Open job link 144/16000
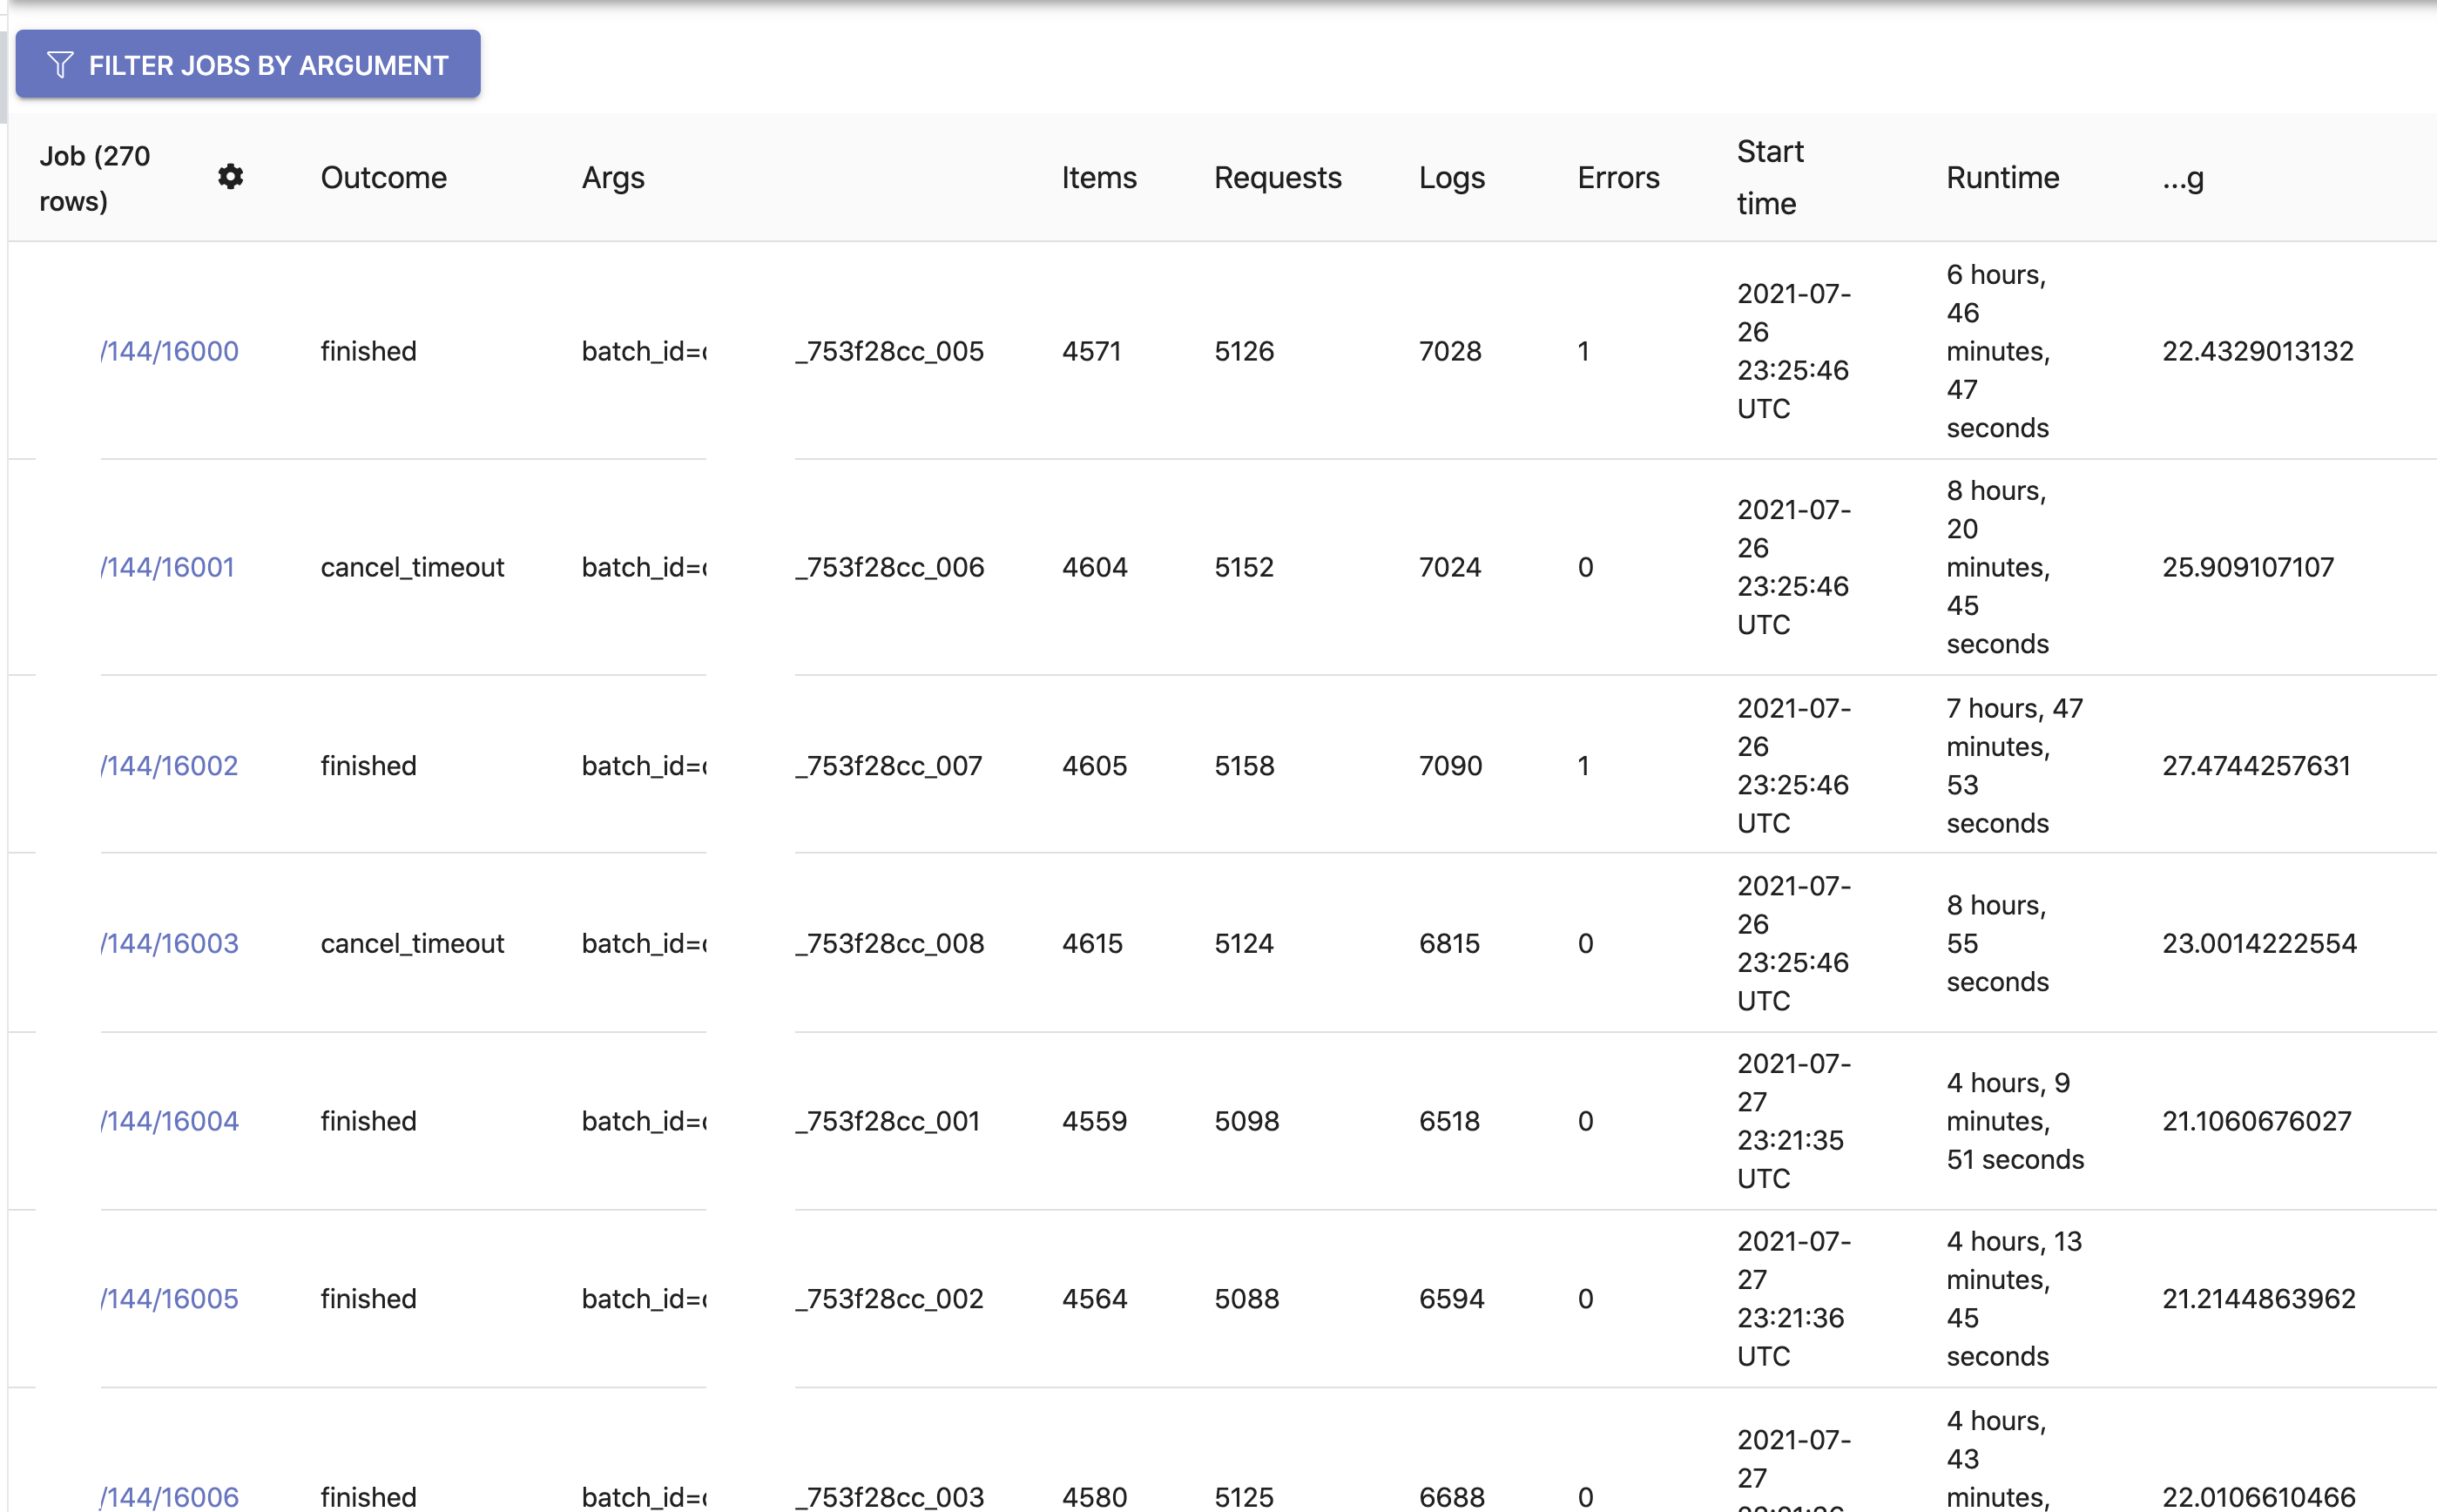The image size is (2437, 1512). (171, 351)
